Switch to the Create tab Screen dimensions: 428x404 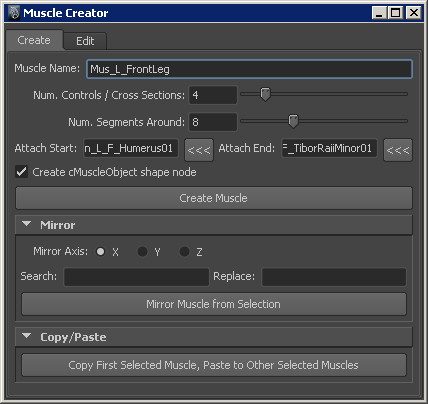[x=34, y=40]
